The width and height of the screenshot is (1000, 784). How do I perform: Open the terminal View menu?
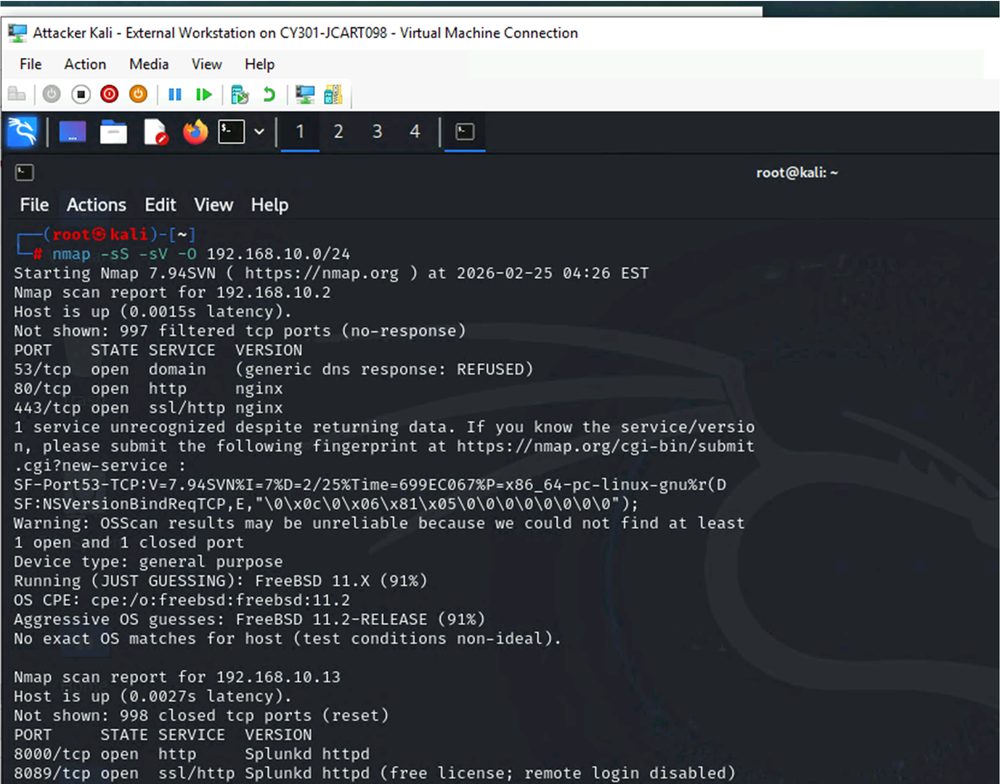click(x=214, y=205)
